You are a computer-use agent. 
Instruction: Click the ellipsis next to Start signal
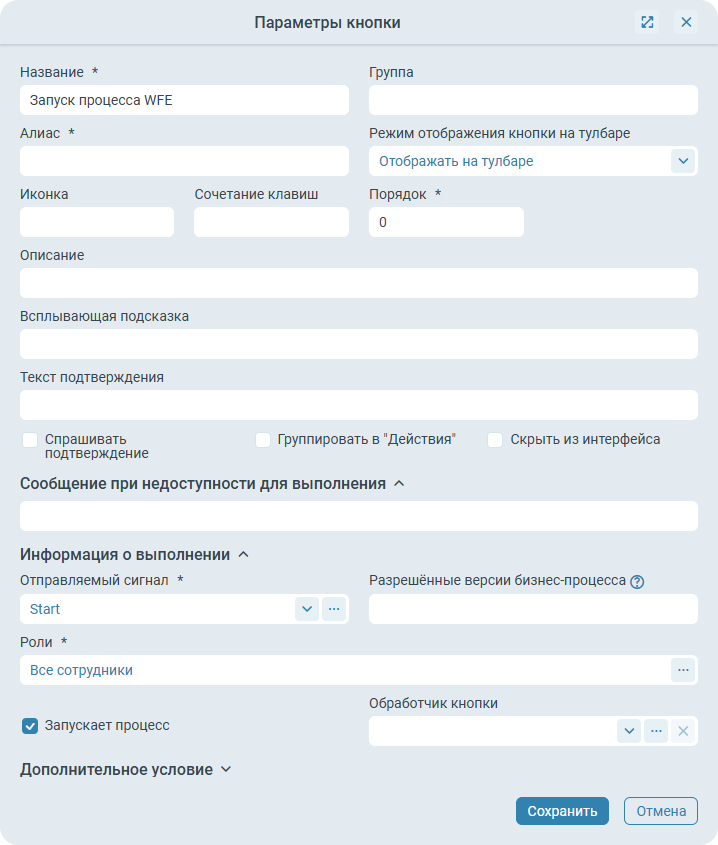coord(334,608)
